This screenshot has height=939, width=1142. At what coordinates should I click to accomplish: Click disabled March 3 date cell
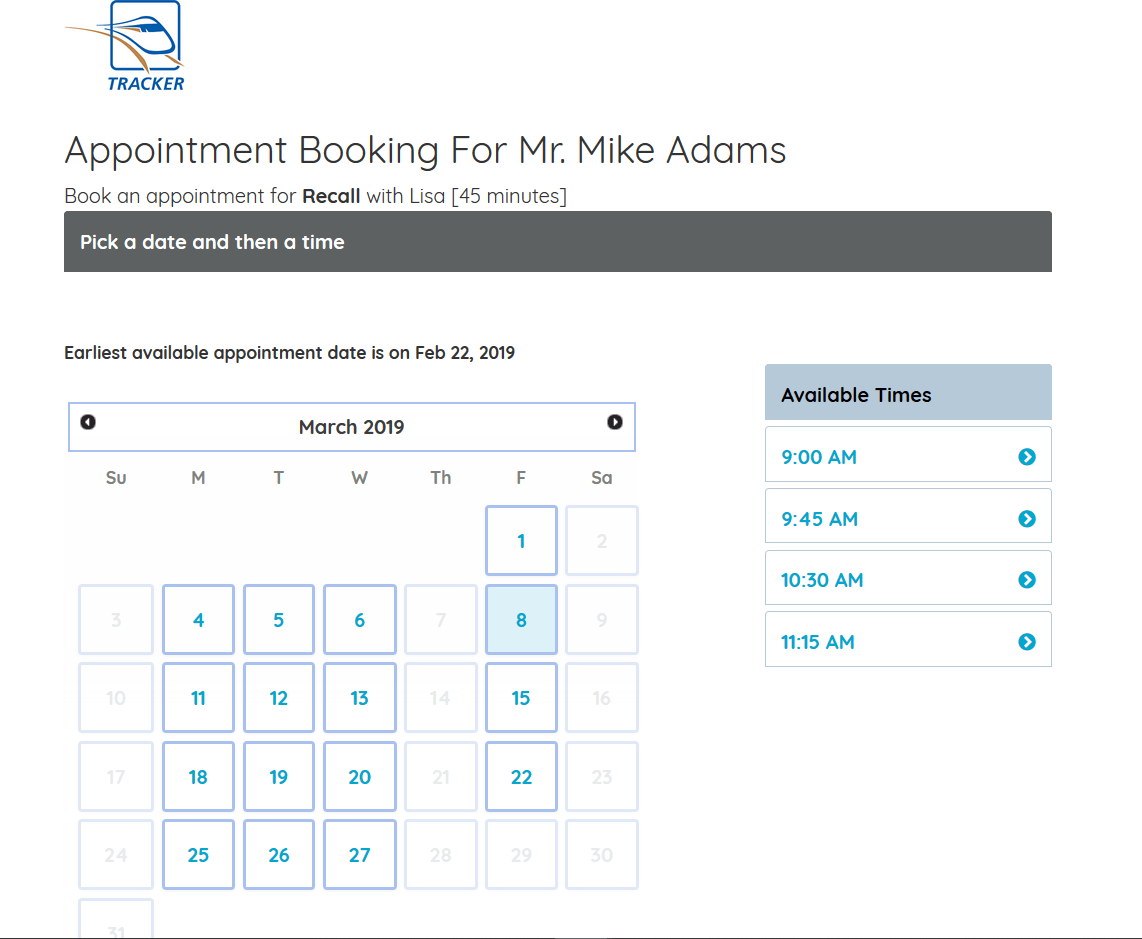116,619
